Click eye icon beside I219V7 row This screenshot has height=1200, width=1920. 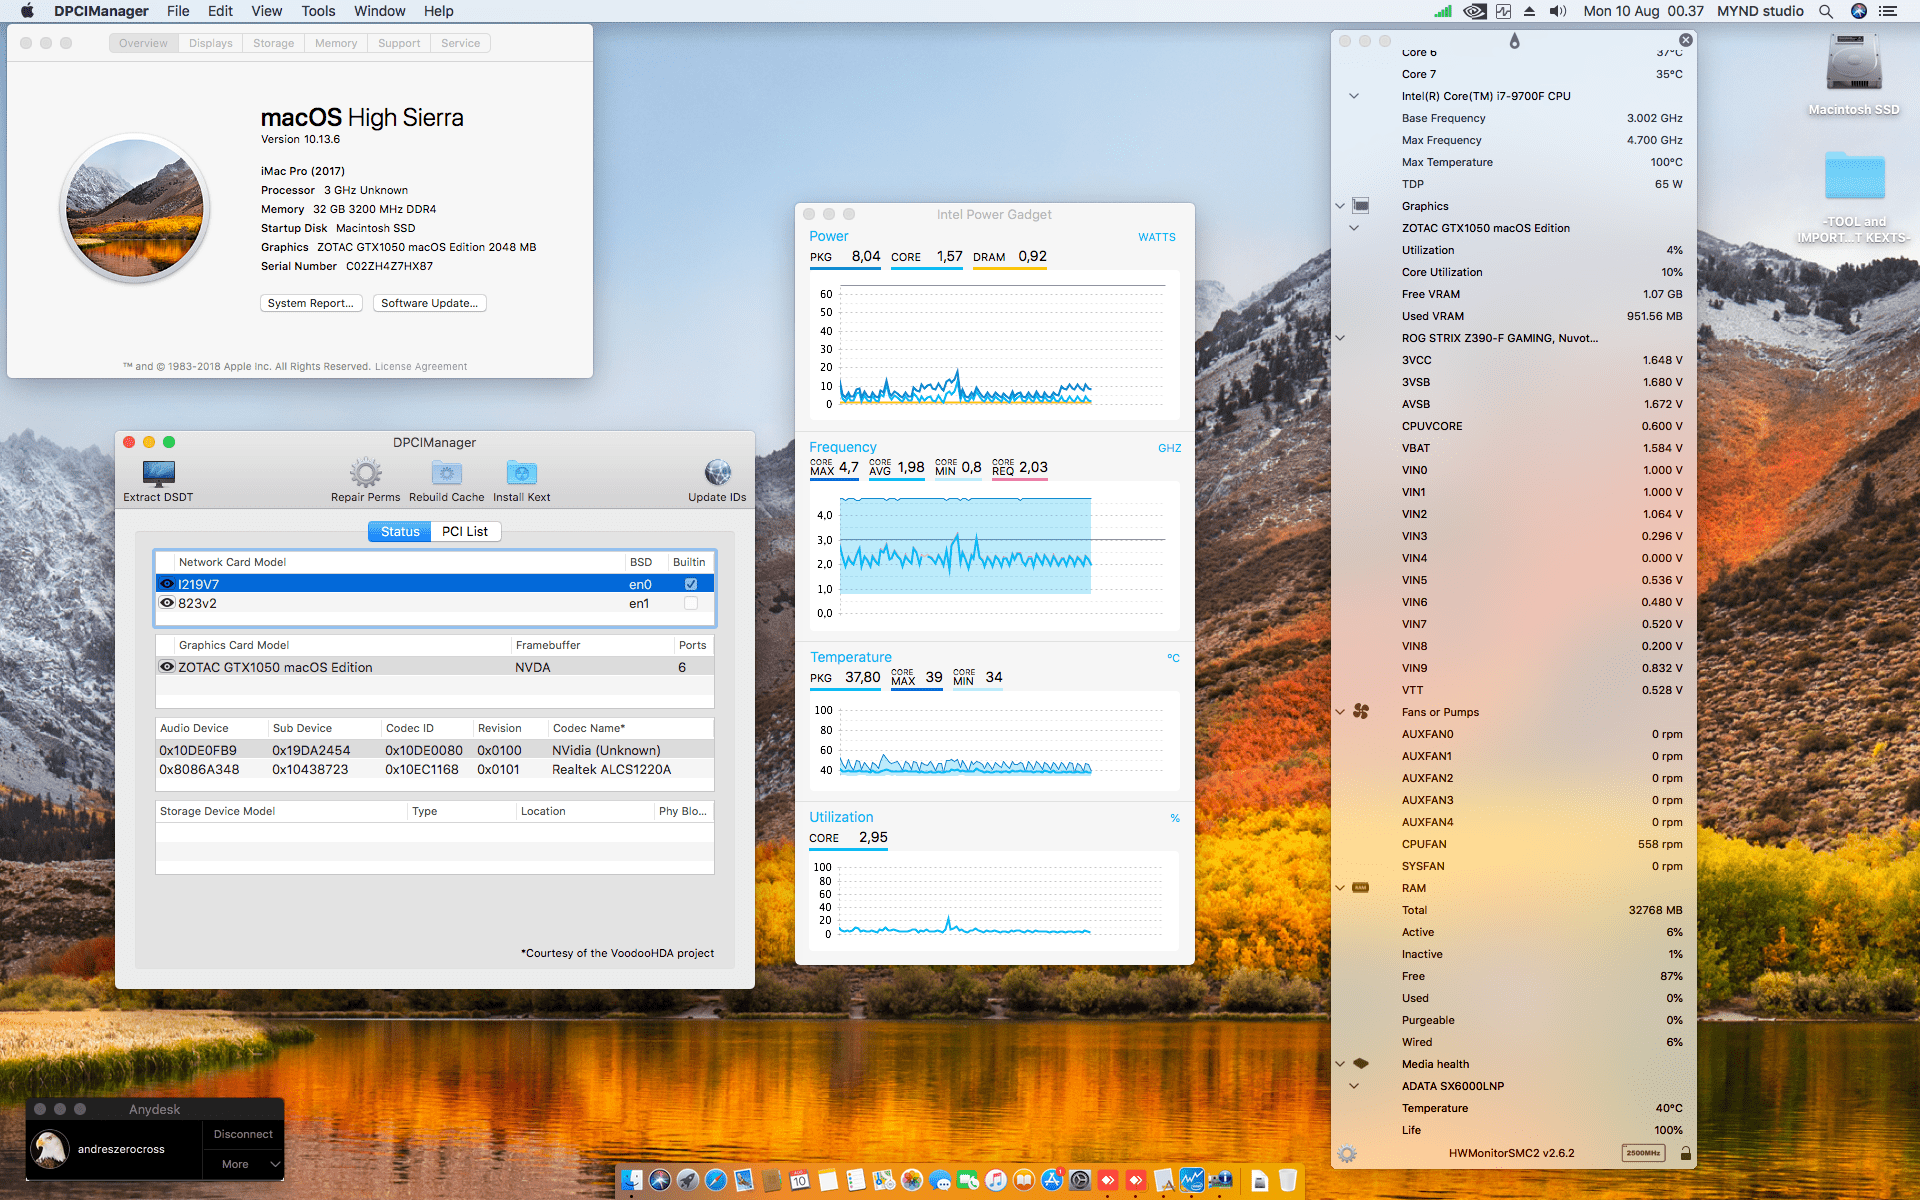pyautogui.click(x=167, y=584)
